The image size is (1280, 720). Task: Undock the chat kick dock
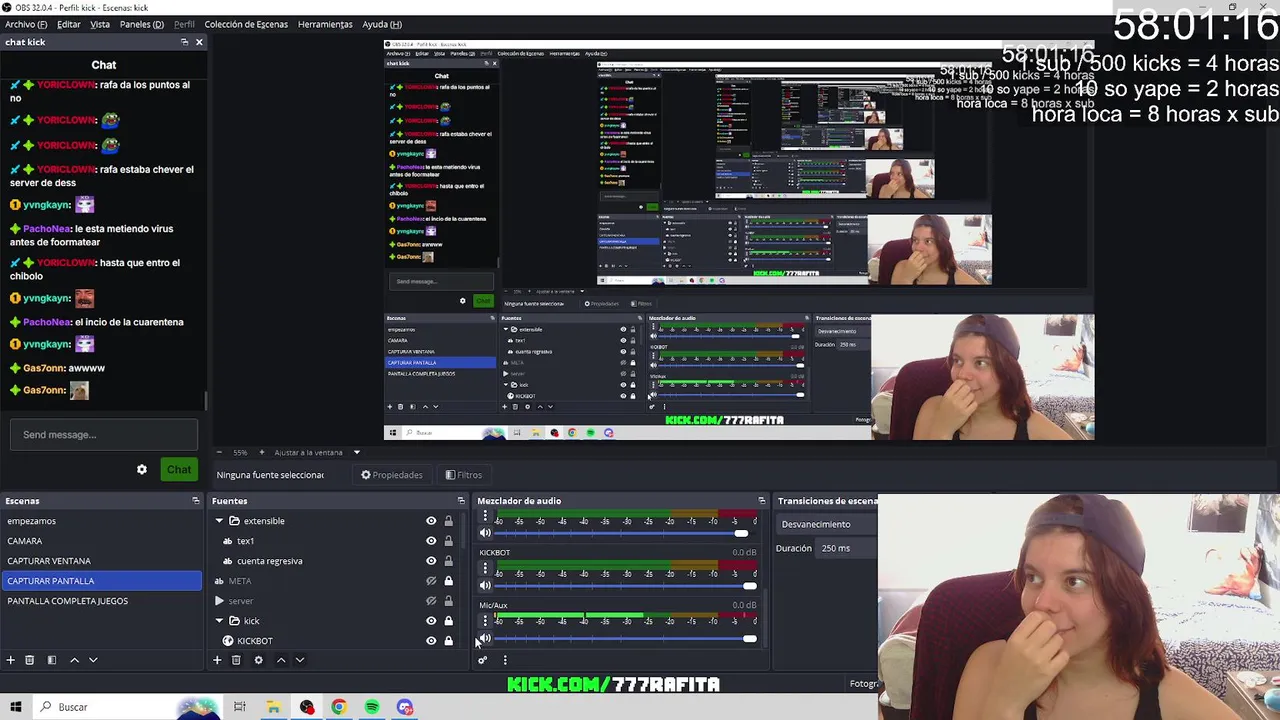point(184,42)
